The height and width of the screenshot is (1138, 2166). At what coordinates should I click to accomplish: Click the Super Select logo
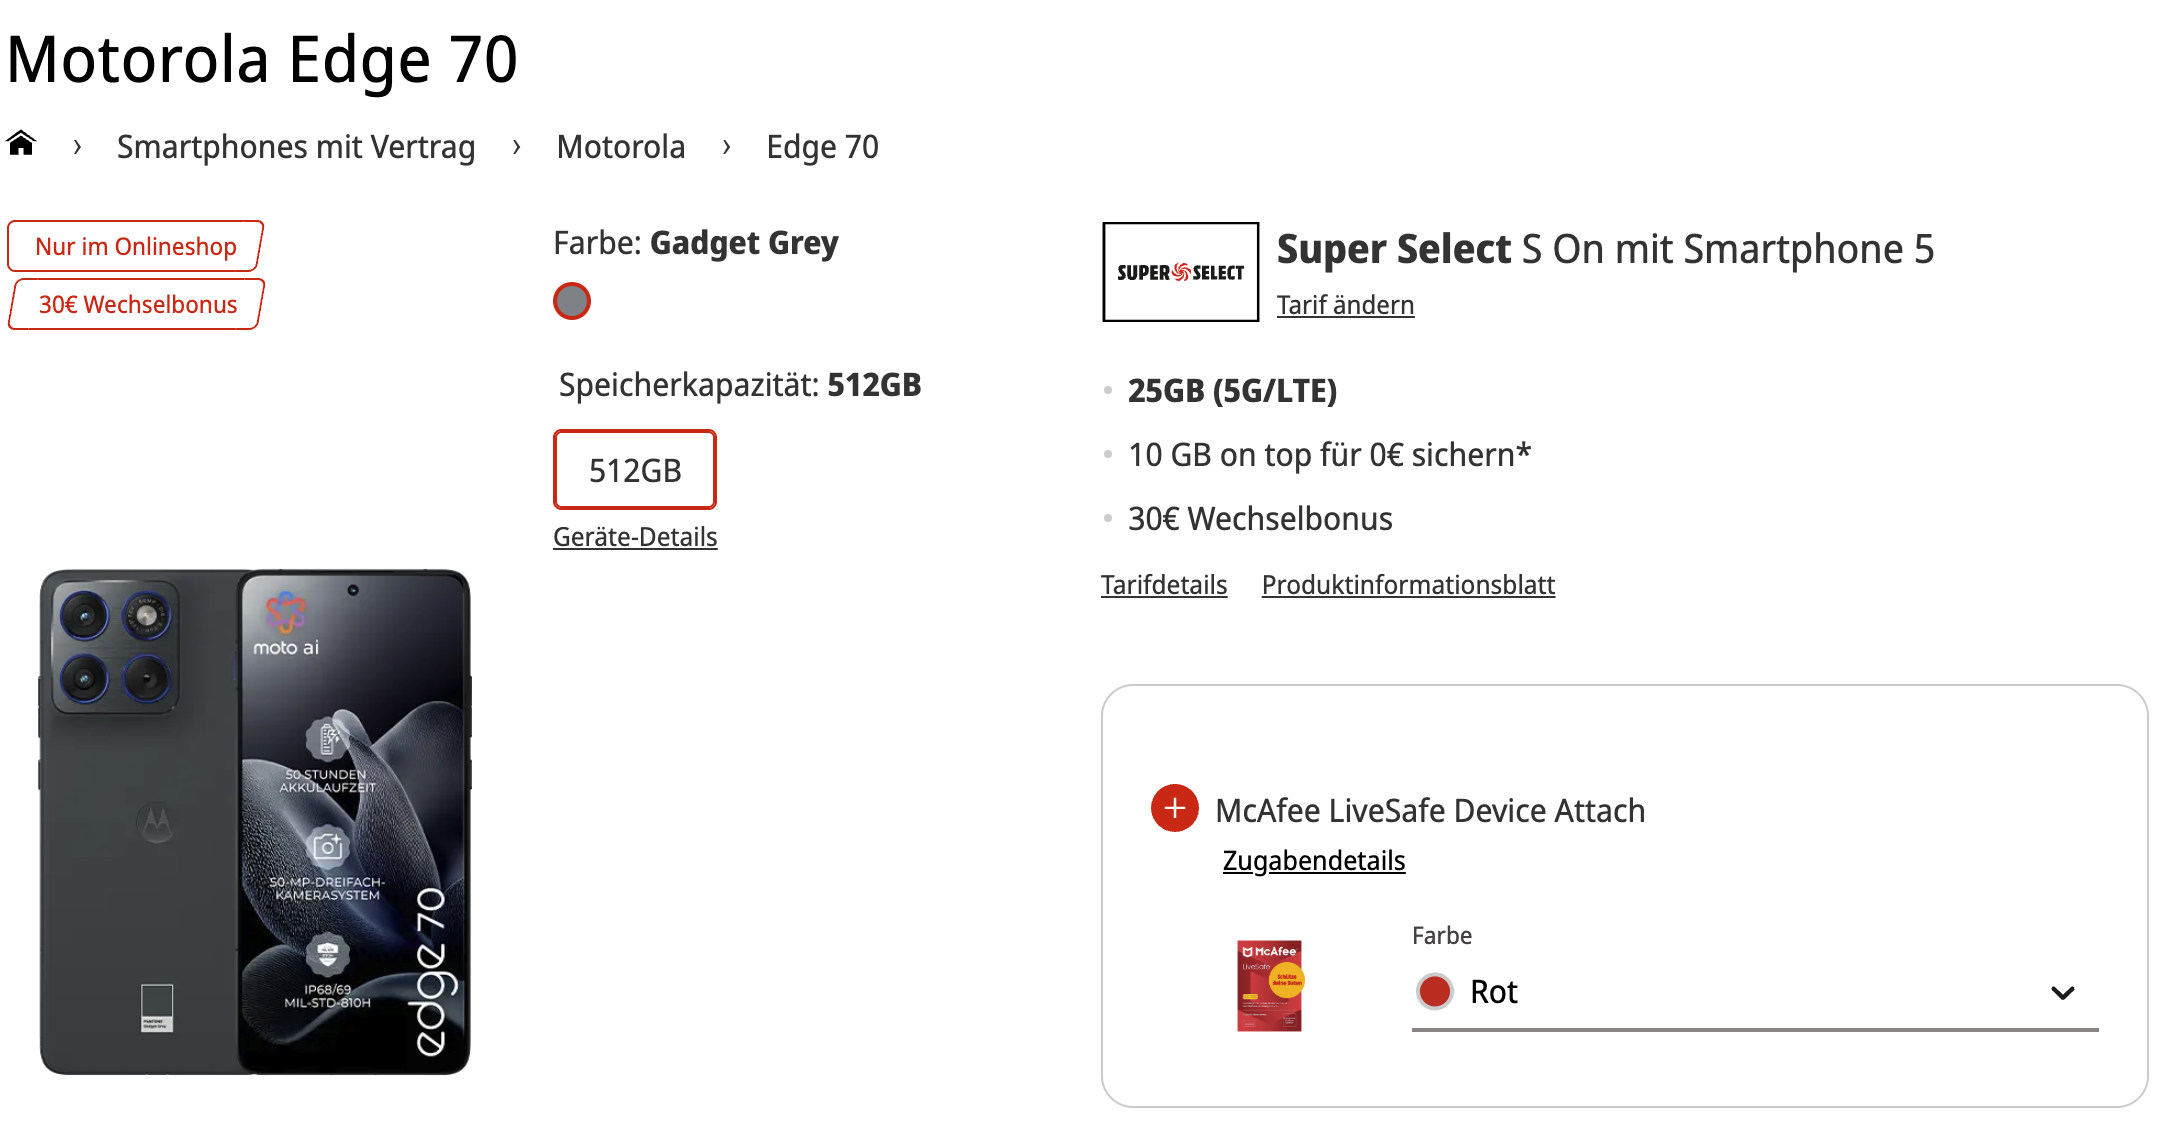1180,272
